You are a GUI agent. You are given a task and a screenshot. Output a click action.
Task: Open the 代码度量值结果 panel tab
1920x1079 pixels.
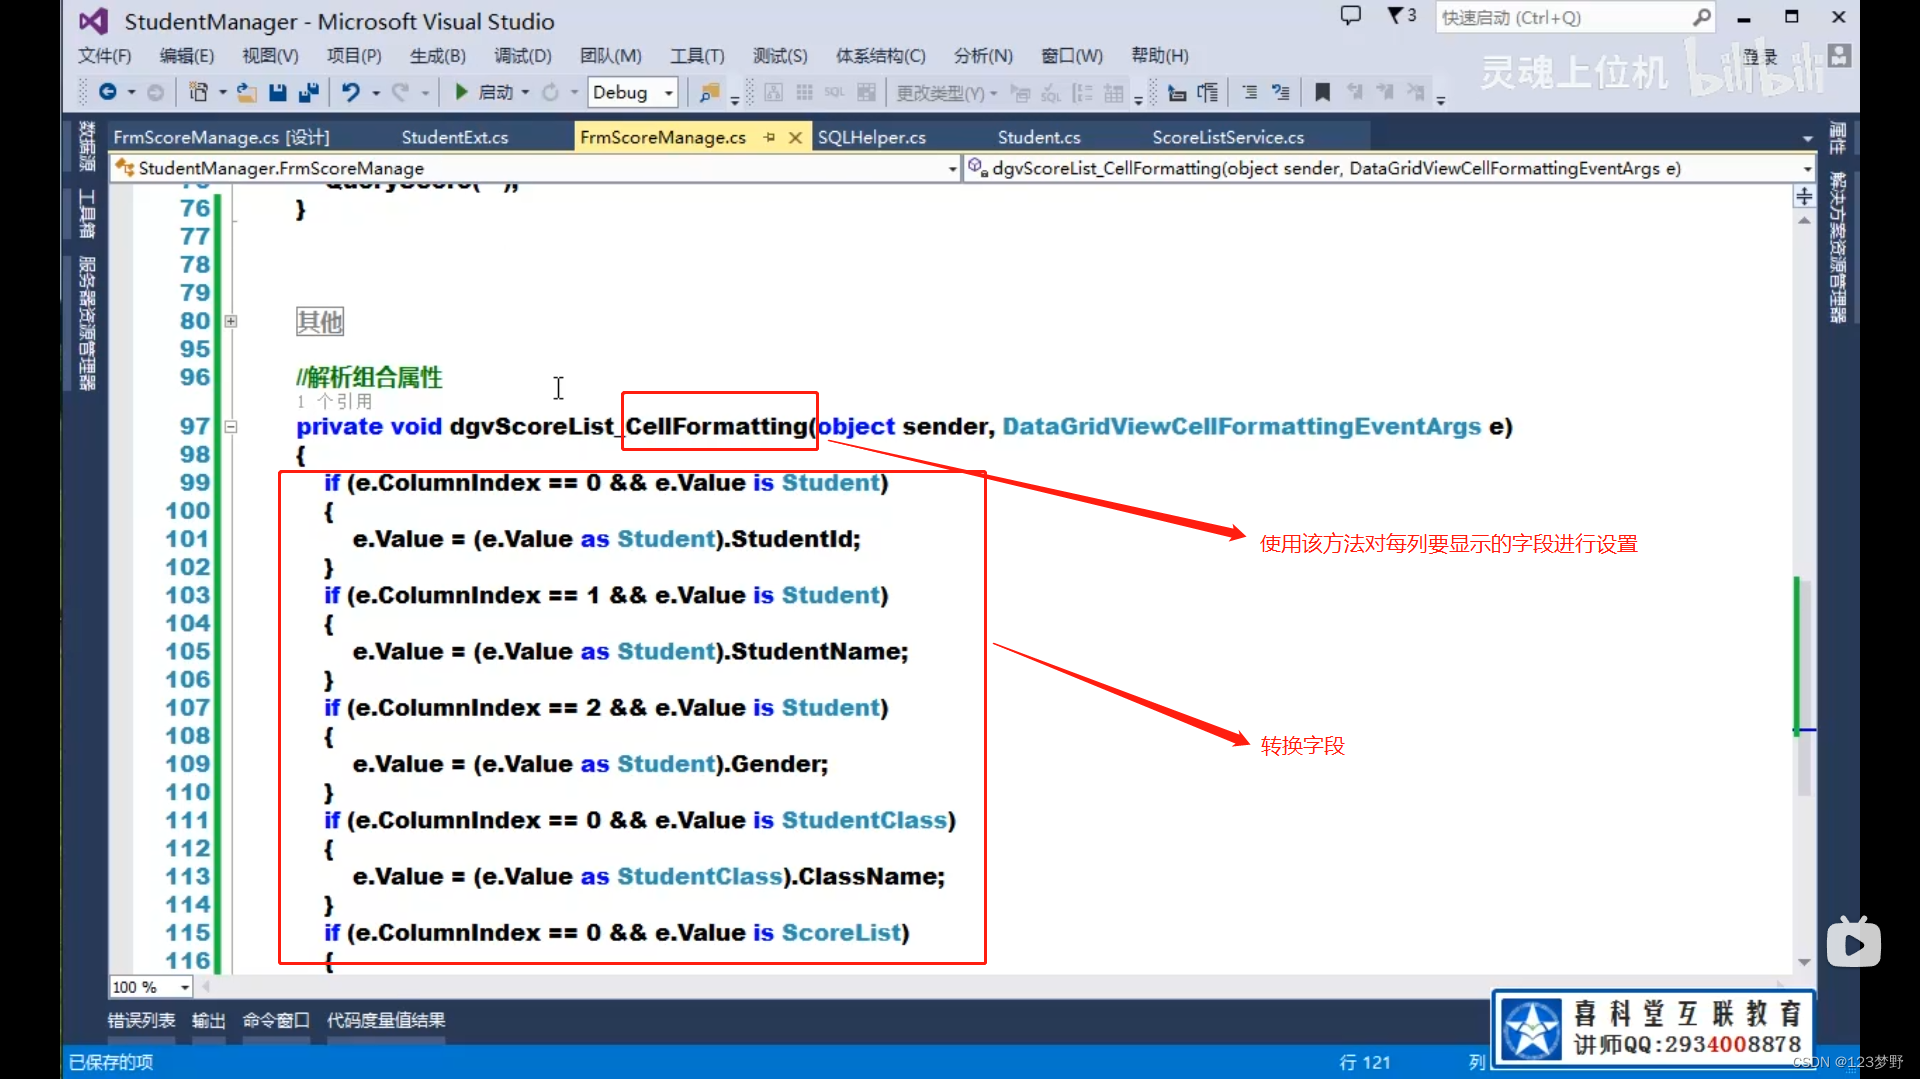[x=386, y=1020]
